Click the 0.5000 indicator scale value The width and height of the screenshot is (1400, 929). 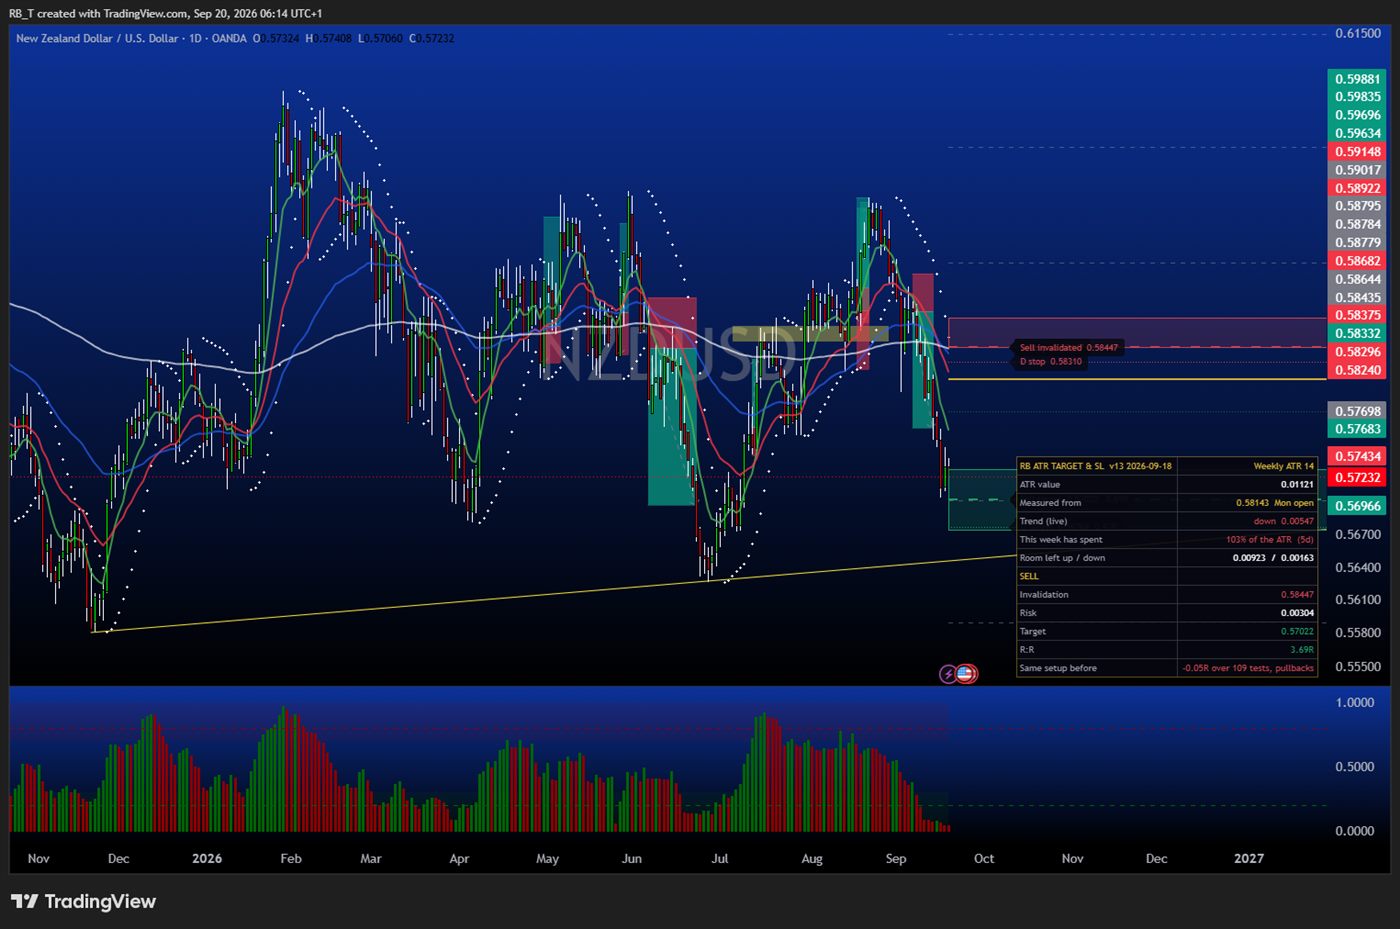tap(1355, 767)
